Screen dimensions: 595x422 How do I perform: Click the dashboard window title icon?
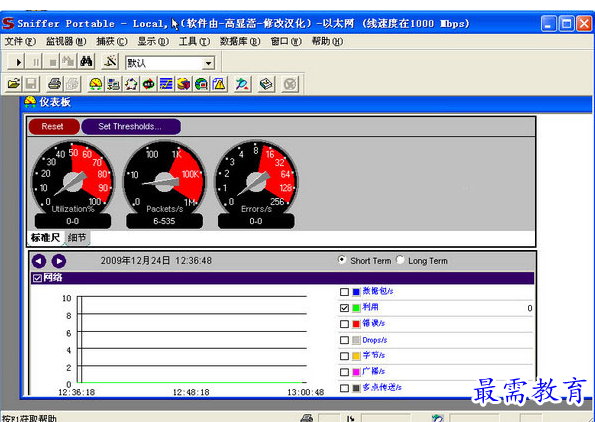(30, 102)
